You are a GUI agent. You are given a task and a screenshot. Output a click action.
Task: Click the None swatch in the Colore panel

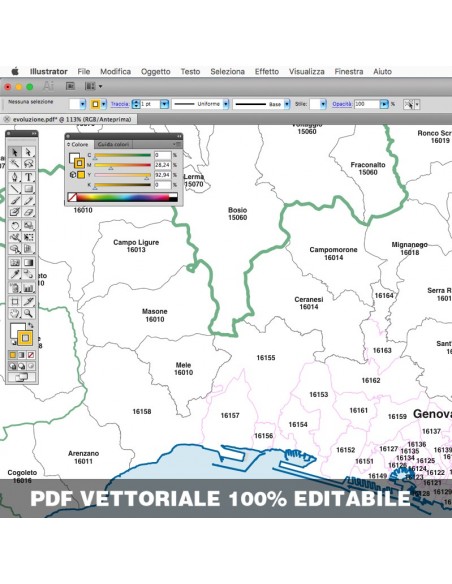[x=72, y=197]
